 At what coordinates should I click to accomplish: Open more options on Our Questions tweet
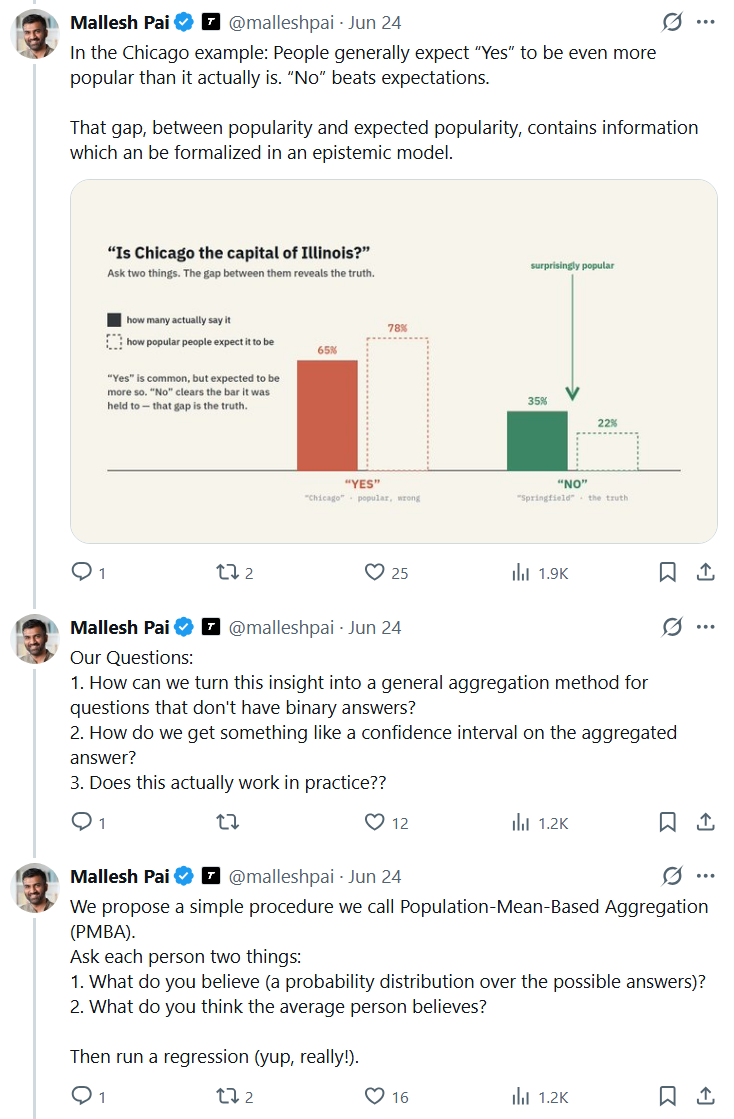[705, 627]
